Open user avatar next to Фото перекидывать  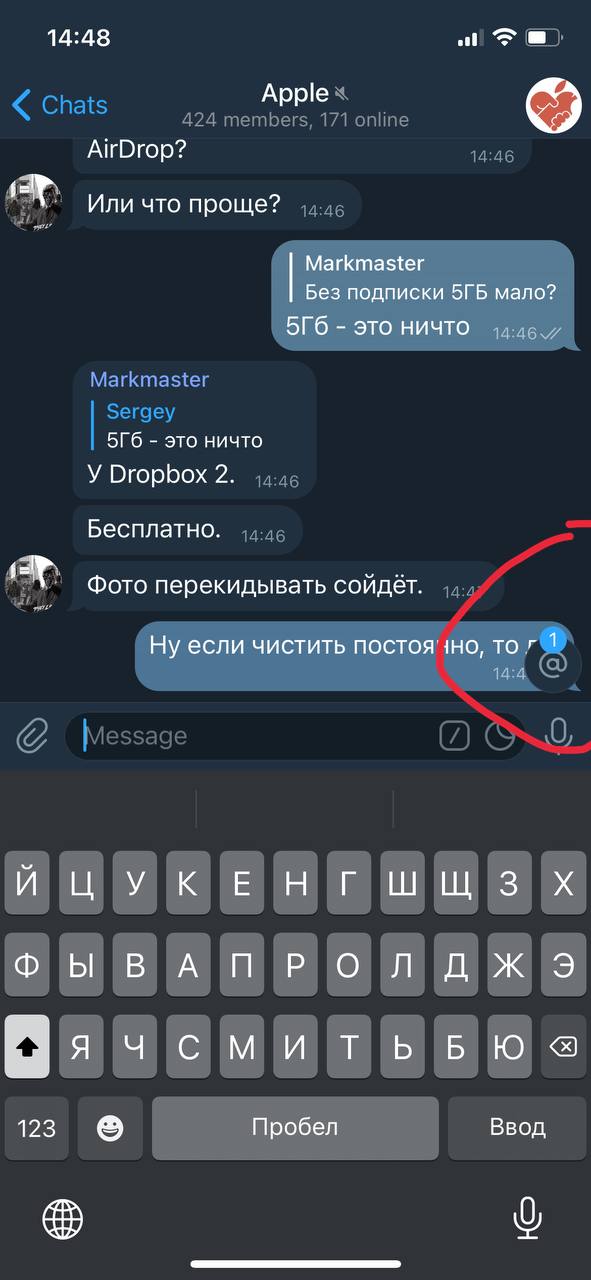coord(34,584)
